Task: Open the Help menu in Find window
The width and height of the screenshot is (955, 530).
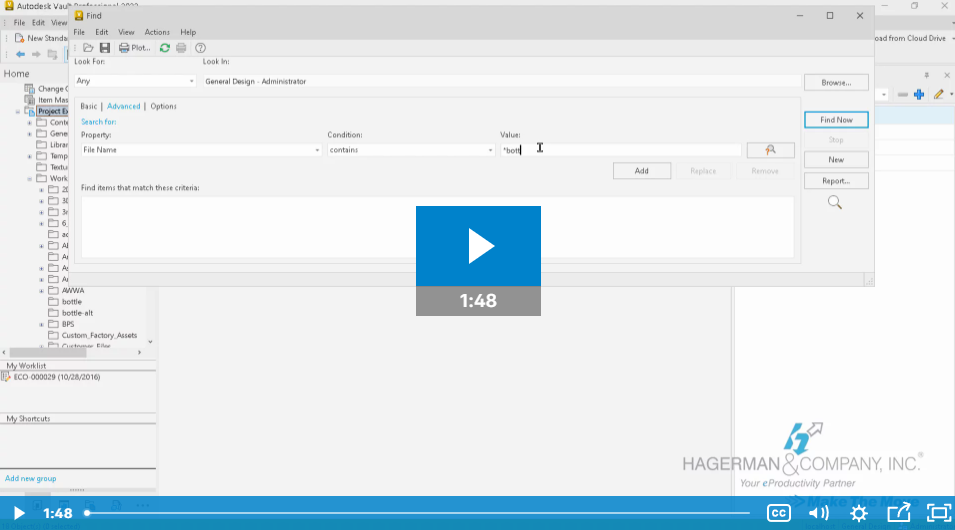Action: 188,32
